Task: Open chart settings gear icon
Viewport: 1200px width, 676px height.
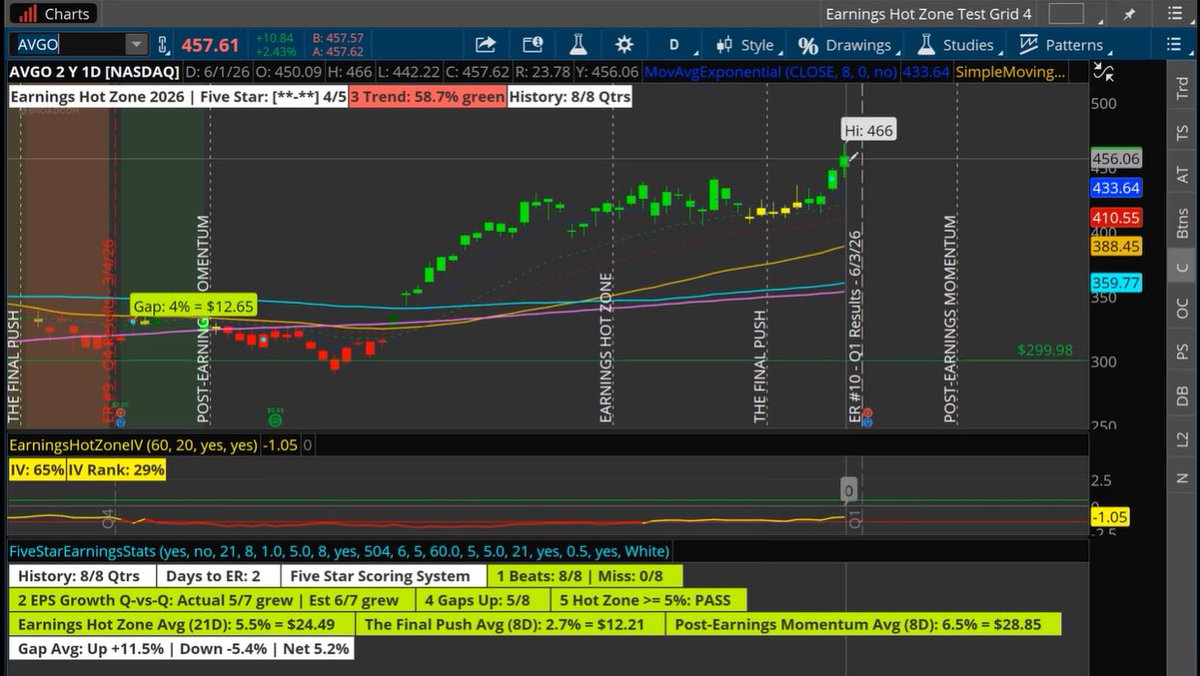Action: [624, 45]
